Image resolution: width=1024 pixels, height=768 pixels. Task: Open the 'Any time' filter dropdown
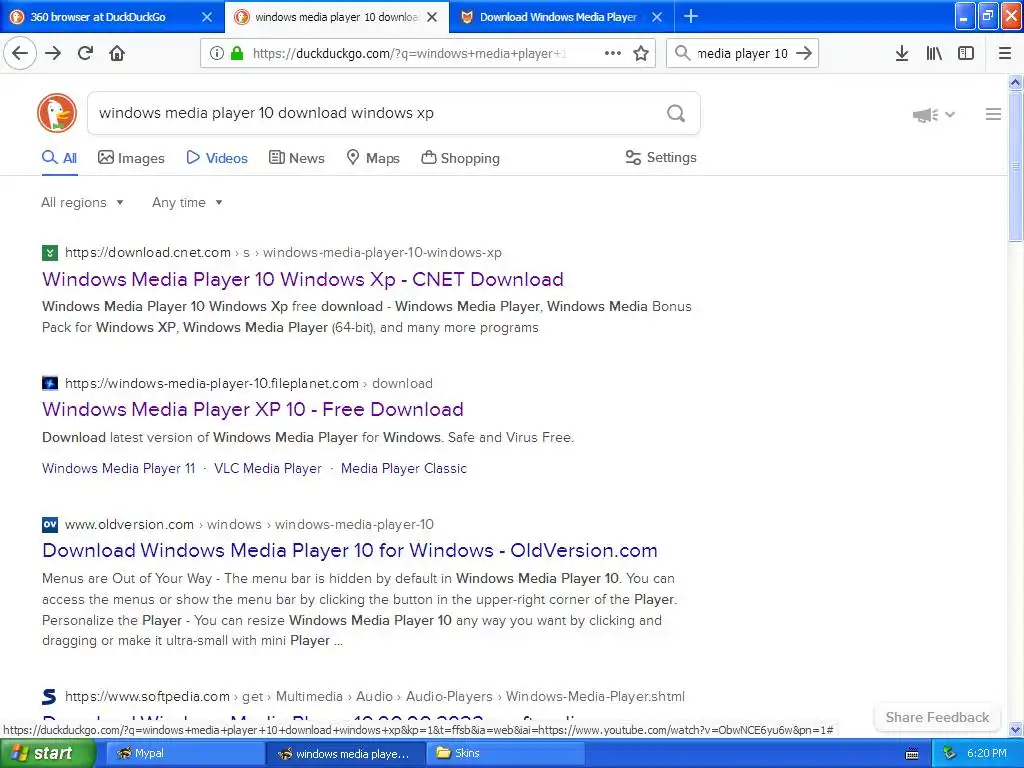(x=187, y=202)
